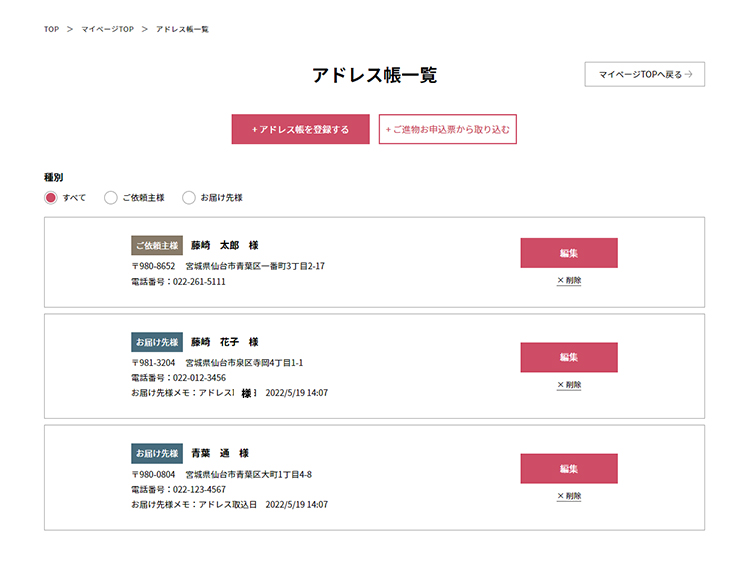Click the TOP breadcrumb link

click(51, 29)
